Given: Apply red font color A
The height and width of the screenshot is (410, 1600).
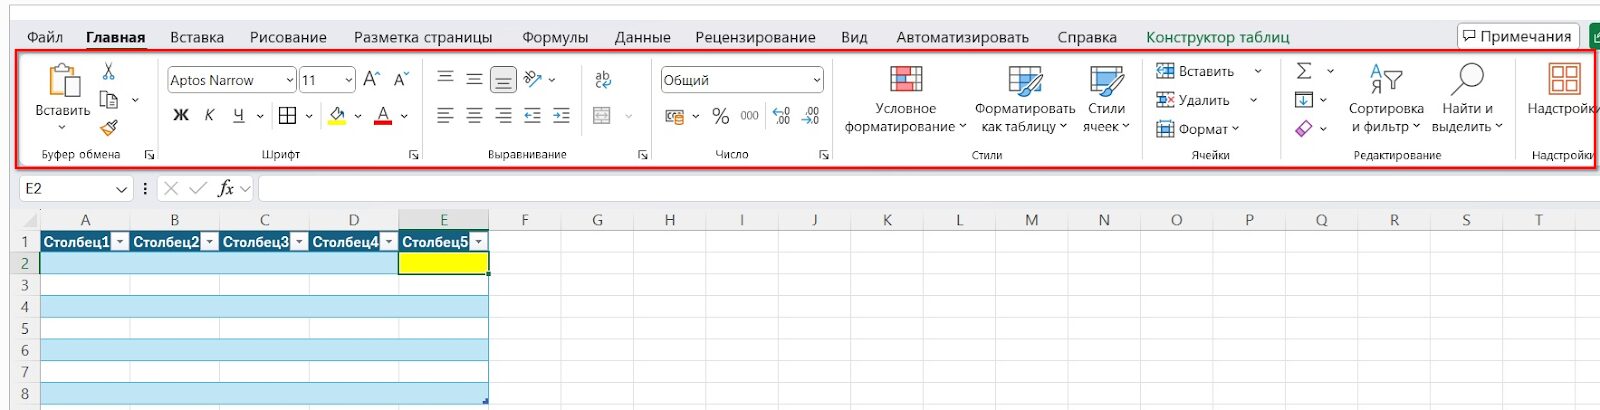Looking at the screenshot, I should tap(383, 116).
